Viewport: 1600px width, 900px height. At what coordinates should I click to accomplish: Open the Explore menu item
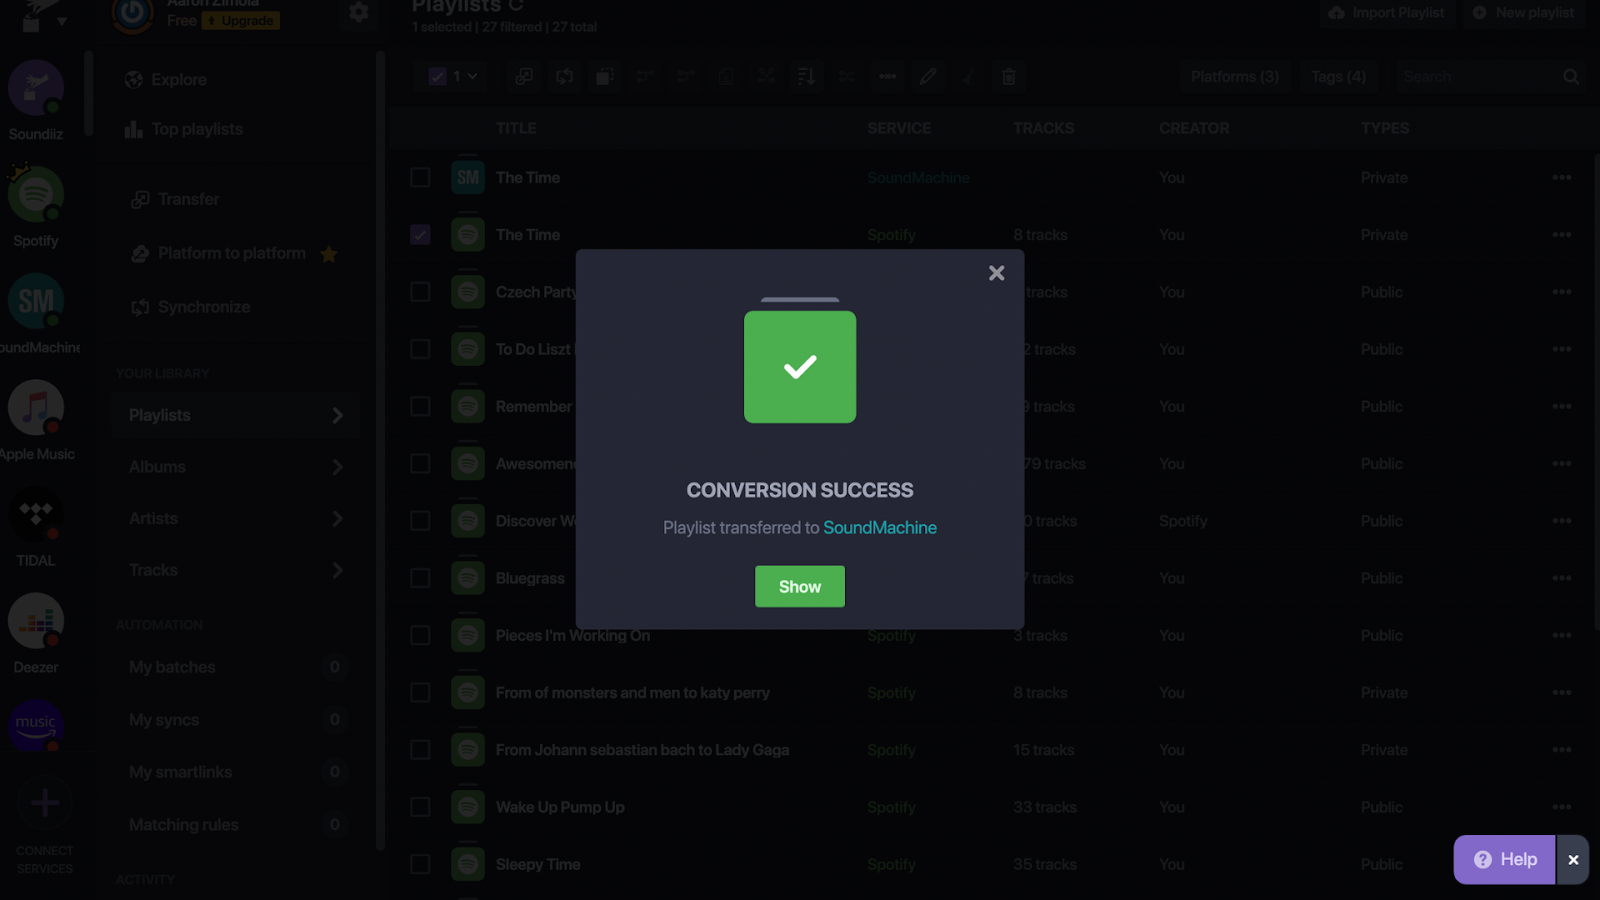pos(166,80)
